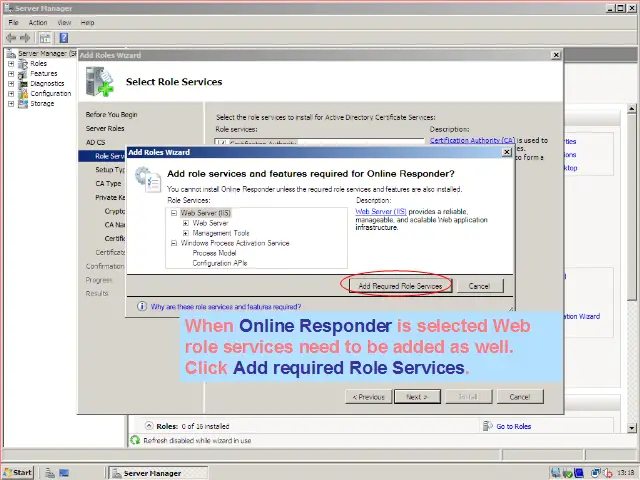Follow the Go to Roles link
This screenshot has height=480, width=640.
tap(513, 426)
